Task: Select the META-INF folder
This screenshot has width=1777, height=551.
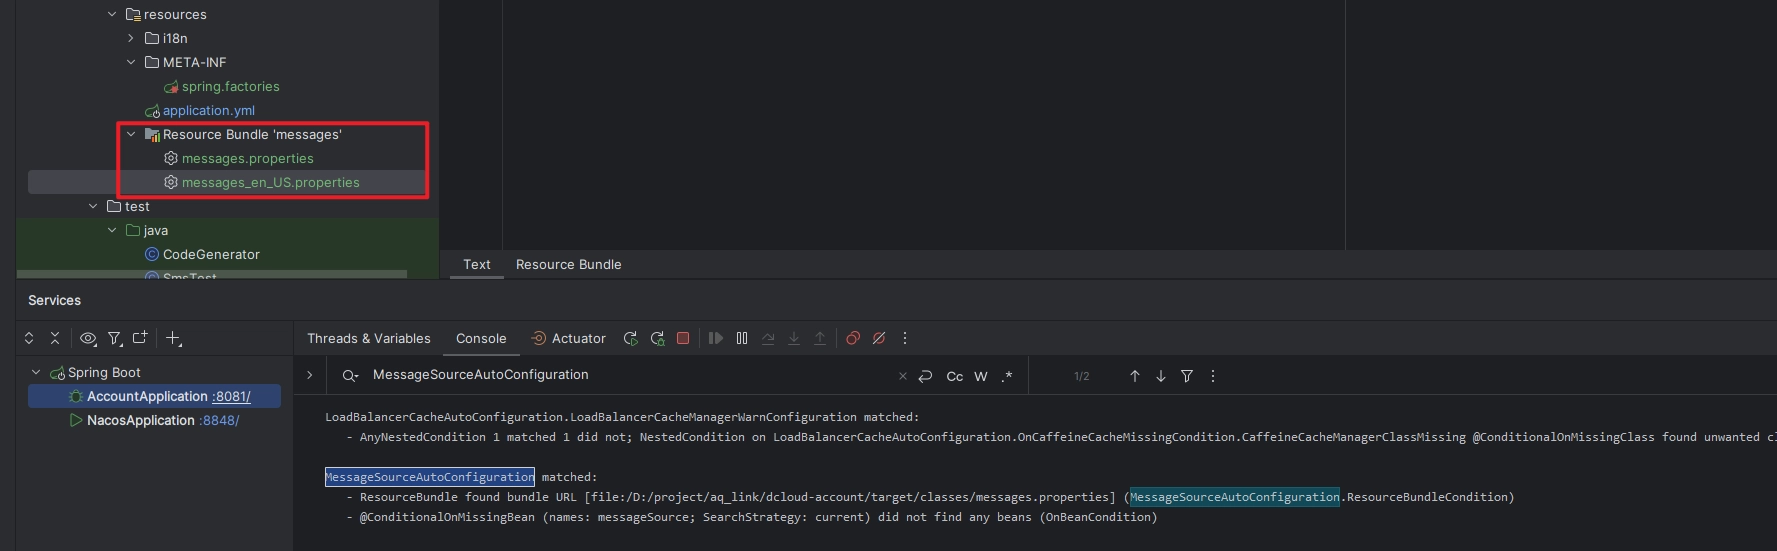Action: tap(194, 62)
